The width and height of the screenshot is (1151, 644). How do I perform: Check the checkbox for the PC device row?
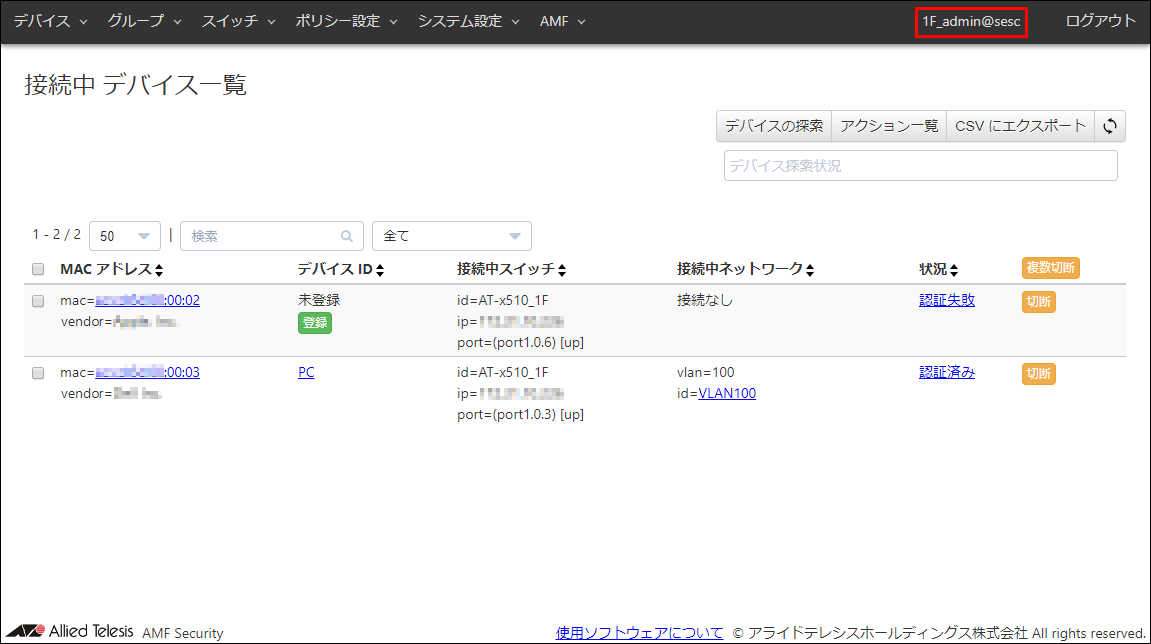(37, 372)
